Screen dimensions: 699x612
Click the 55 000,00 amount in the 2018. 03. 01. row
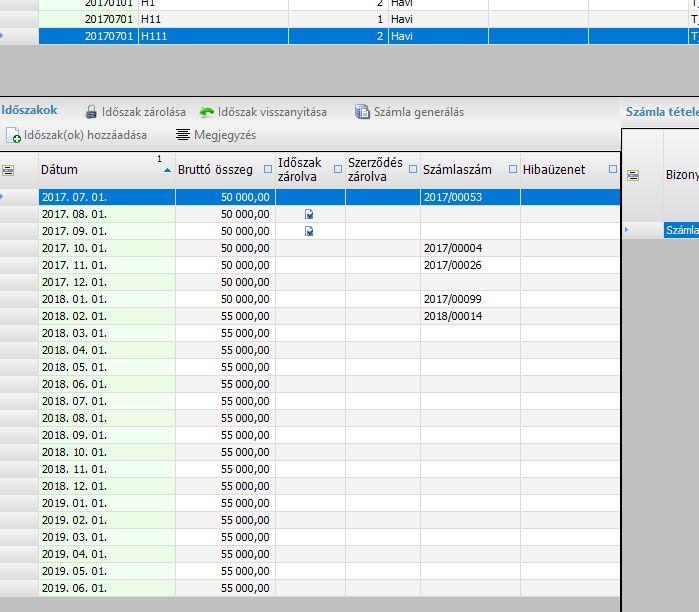(245, 333)
